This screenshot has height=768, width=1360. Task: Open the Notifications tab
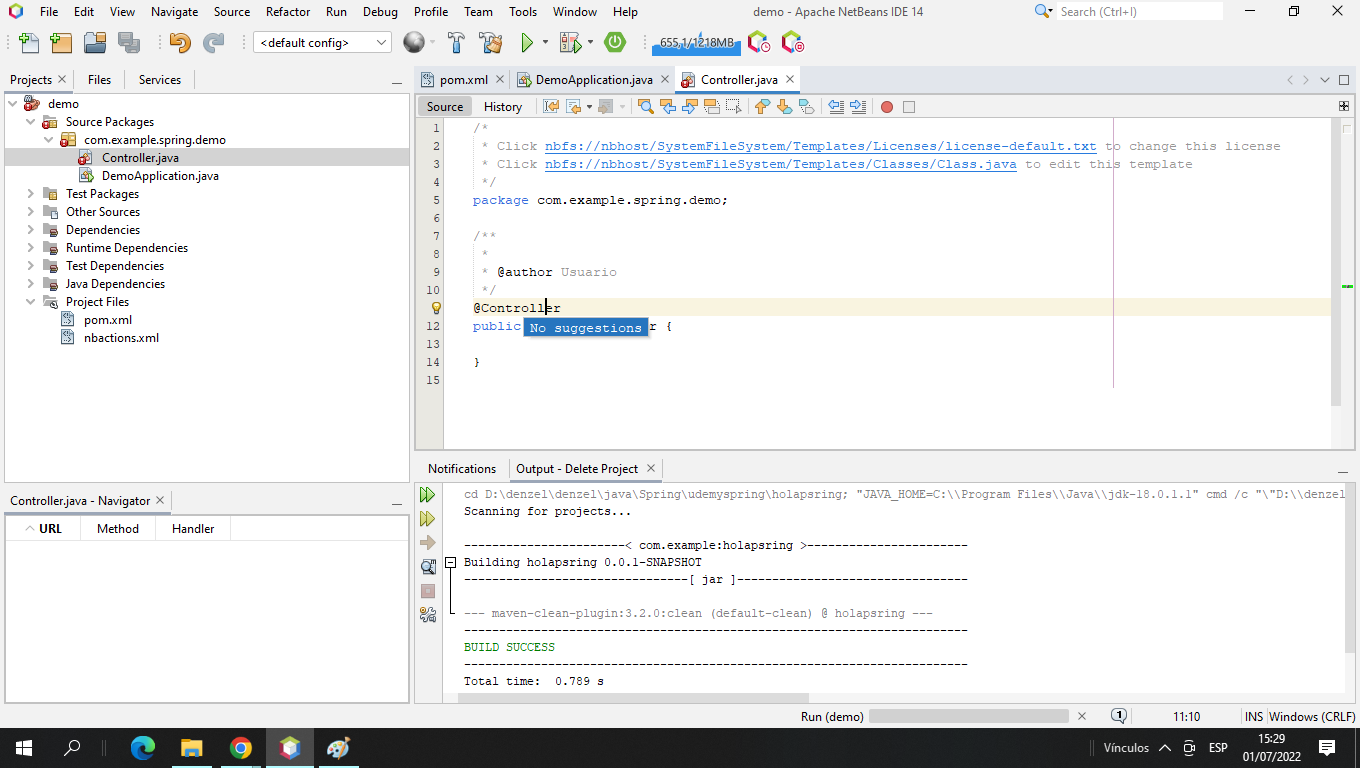tap(462, 469)
